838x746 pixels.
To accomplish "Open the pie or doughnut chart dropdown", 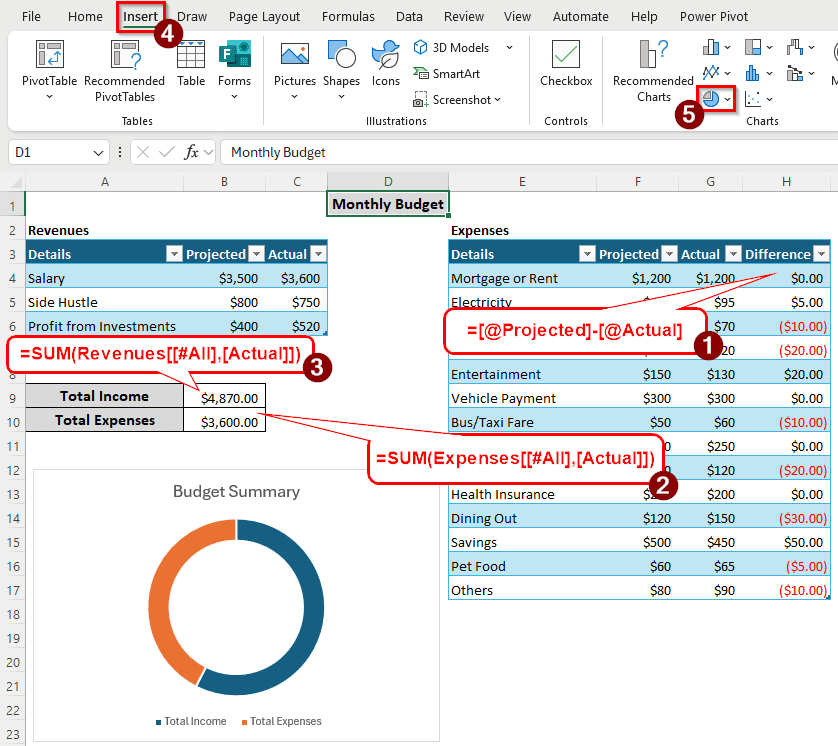I will click(717, 99).
